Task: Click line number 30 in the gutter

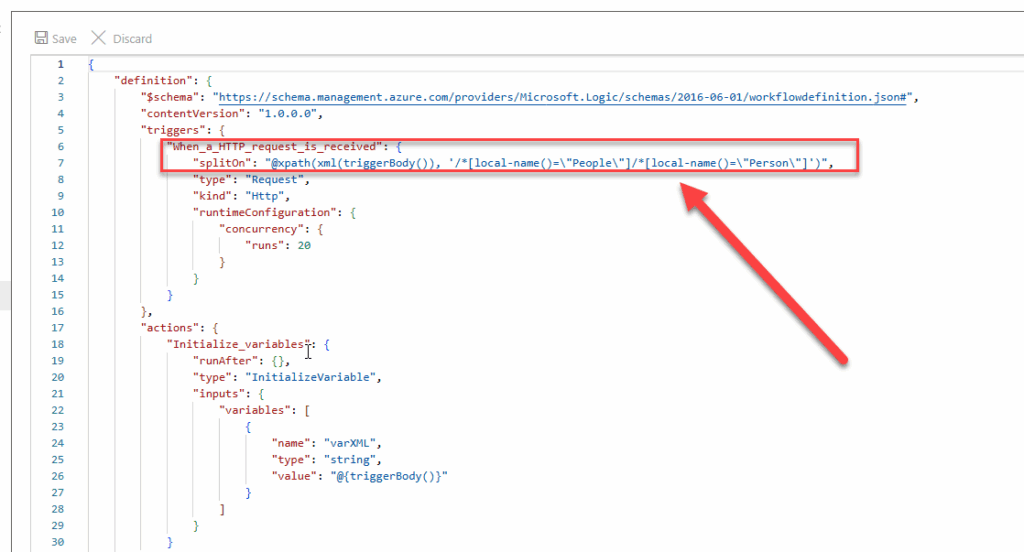Action: pyautogui.click(x=57, y=542)
